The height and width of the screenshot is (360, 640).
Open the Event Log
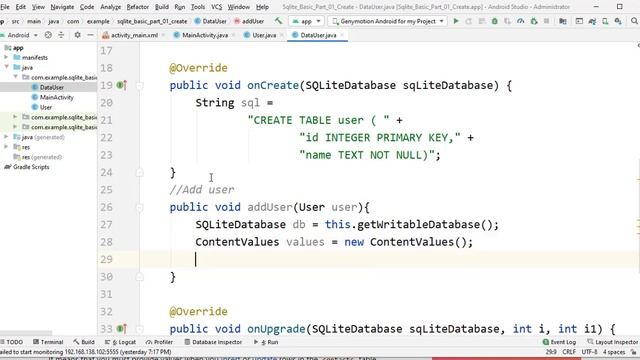[559, 342]
